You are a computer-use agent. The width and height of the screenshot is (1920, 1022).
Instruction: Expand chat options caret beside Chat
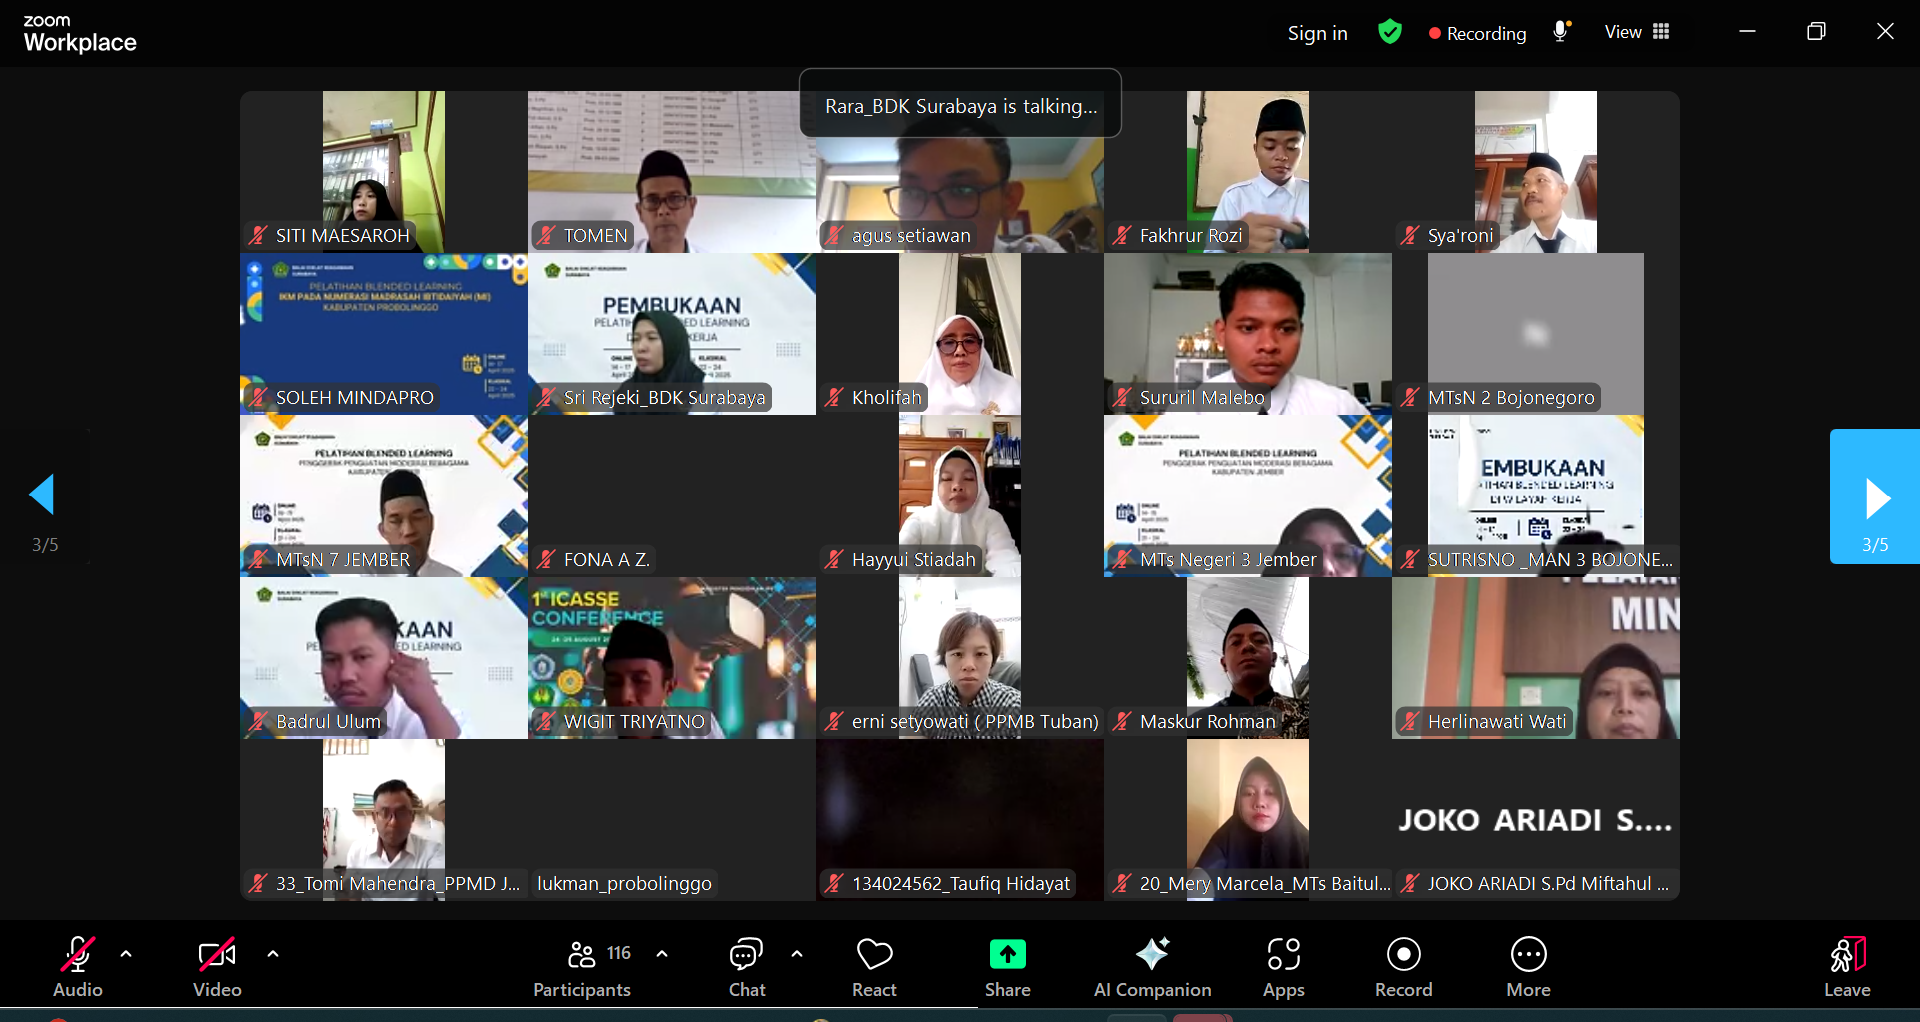(797, 954)
